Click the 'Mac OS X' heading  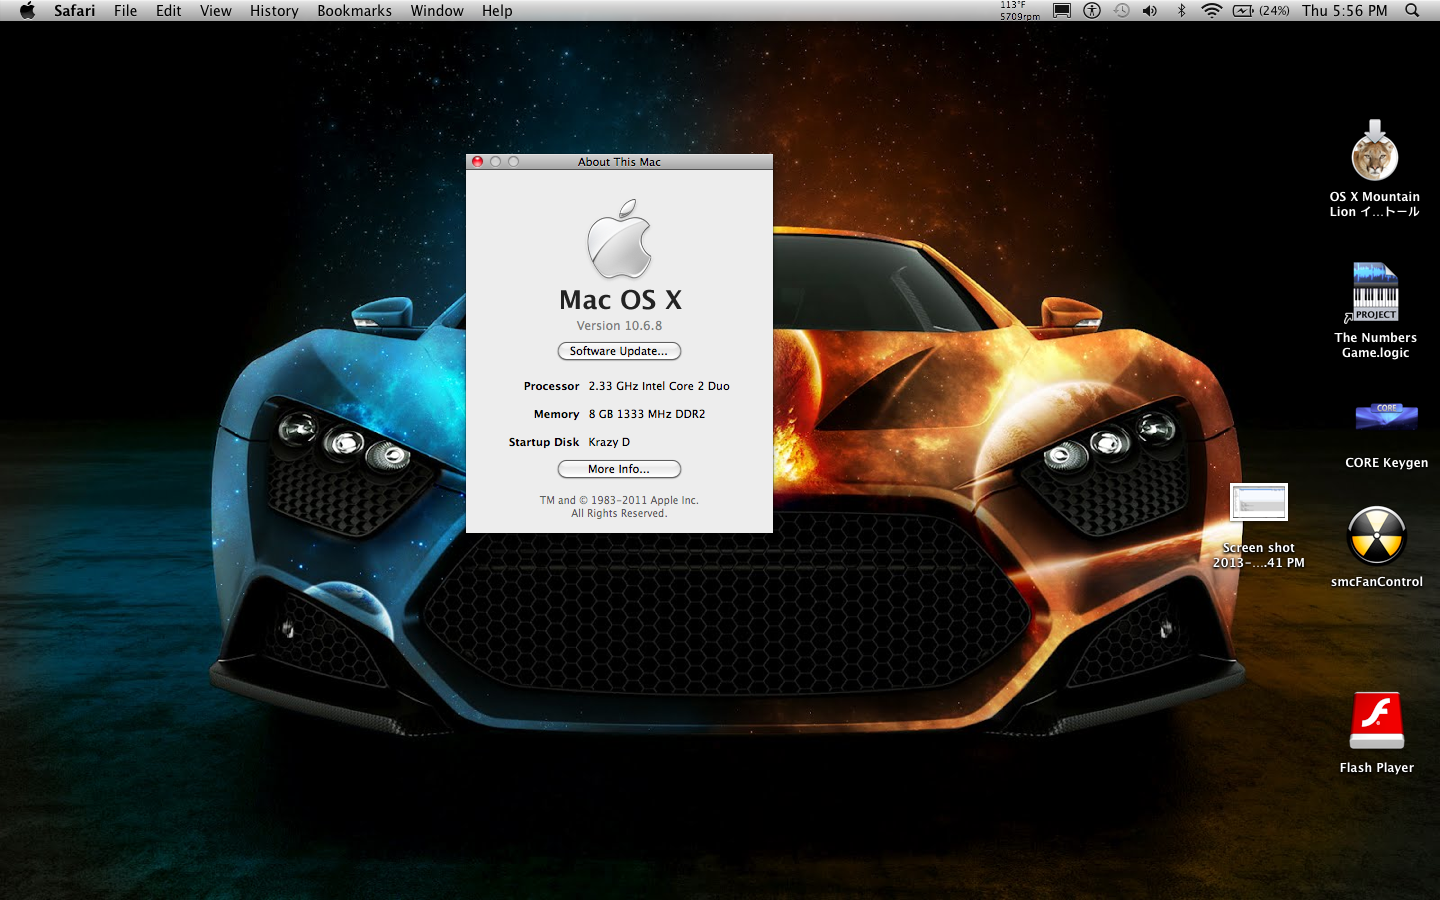click(620, 300)
